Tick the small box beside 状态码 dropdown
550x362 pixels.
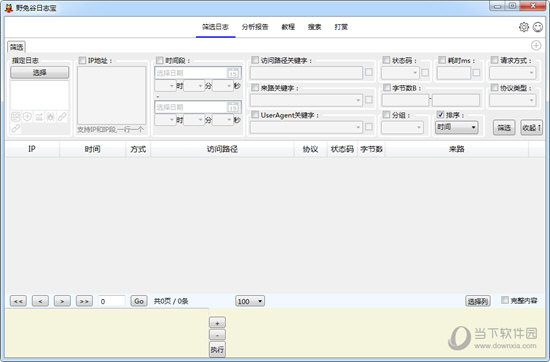click(425, 73)
